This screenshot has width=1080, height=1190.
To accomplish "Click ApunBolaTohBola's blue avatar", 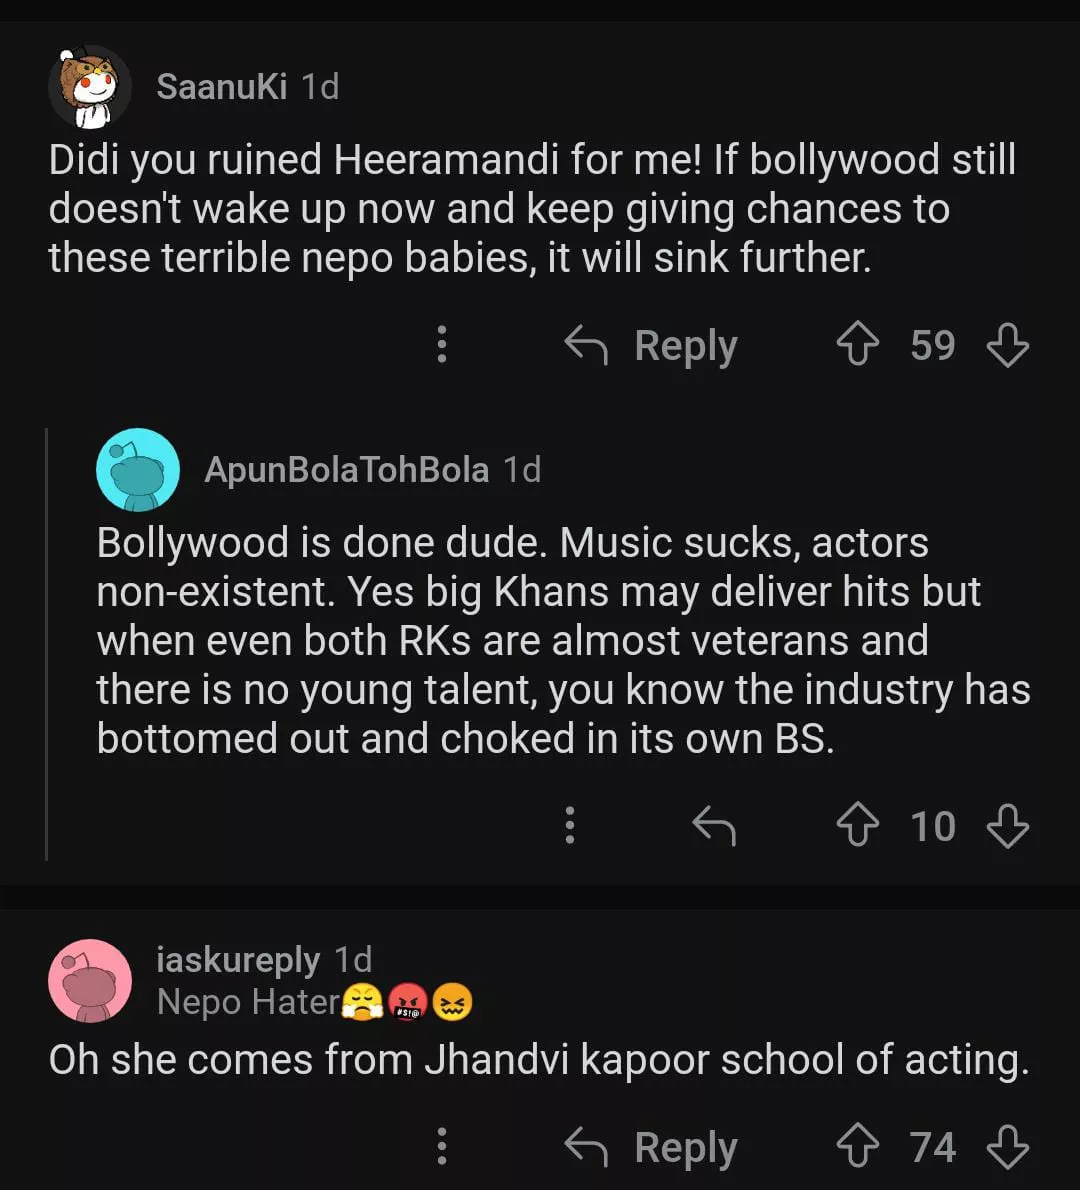I will (138, 470).
